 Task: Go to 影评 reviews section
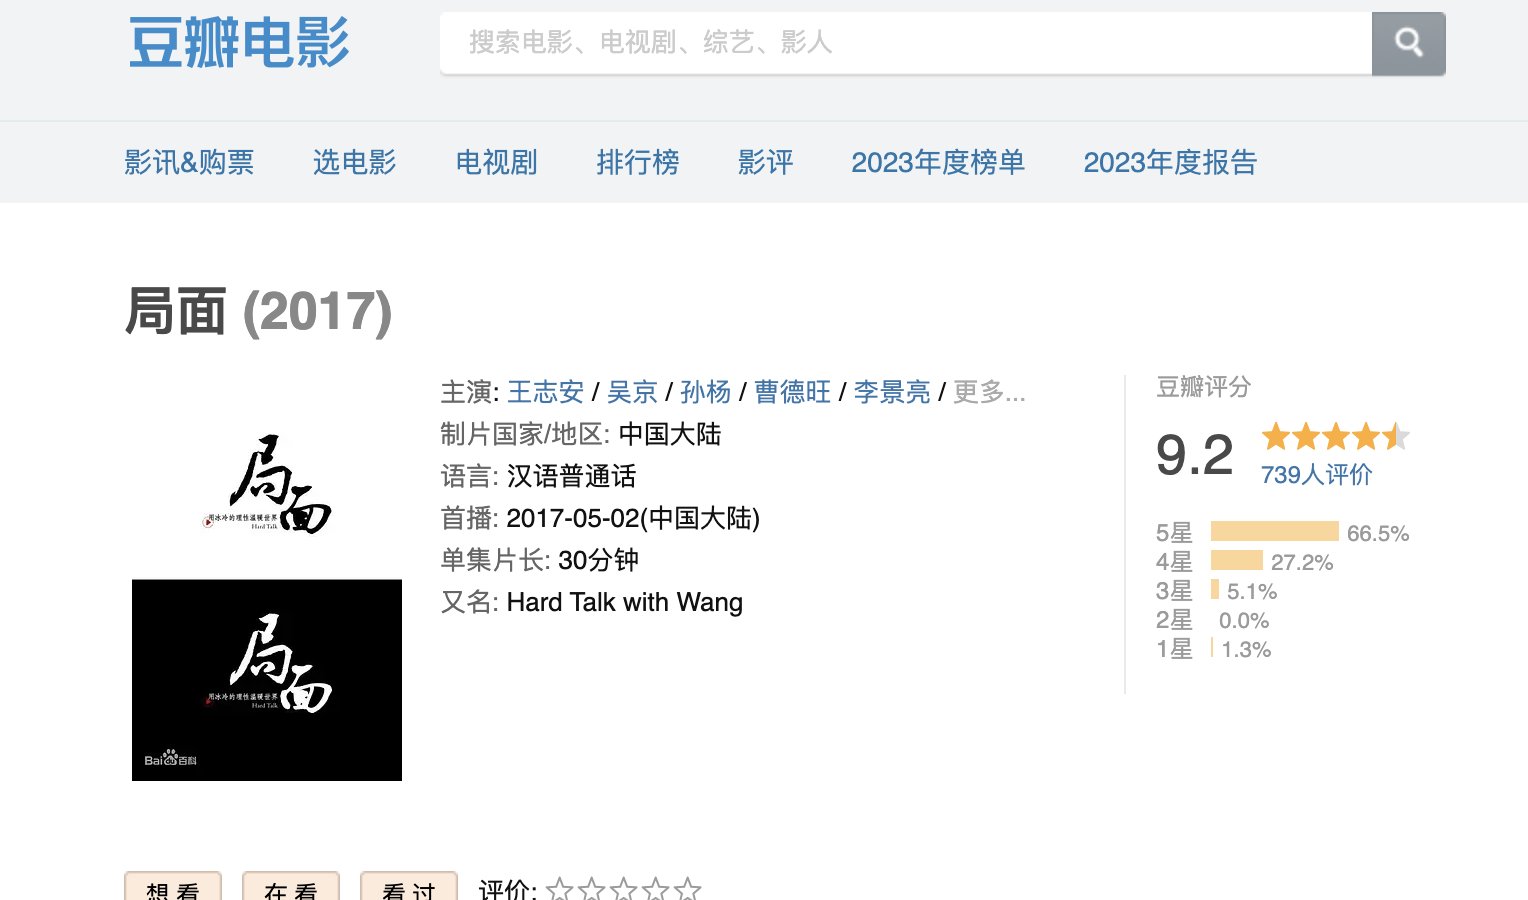click(766, 162)
